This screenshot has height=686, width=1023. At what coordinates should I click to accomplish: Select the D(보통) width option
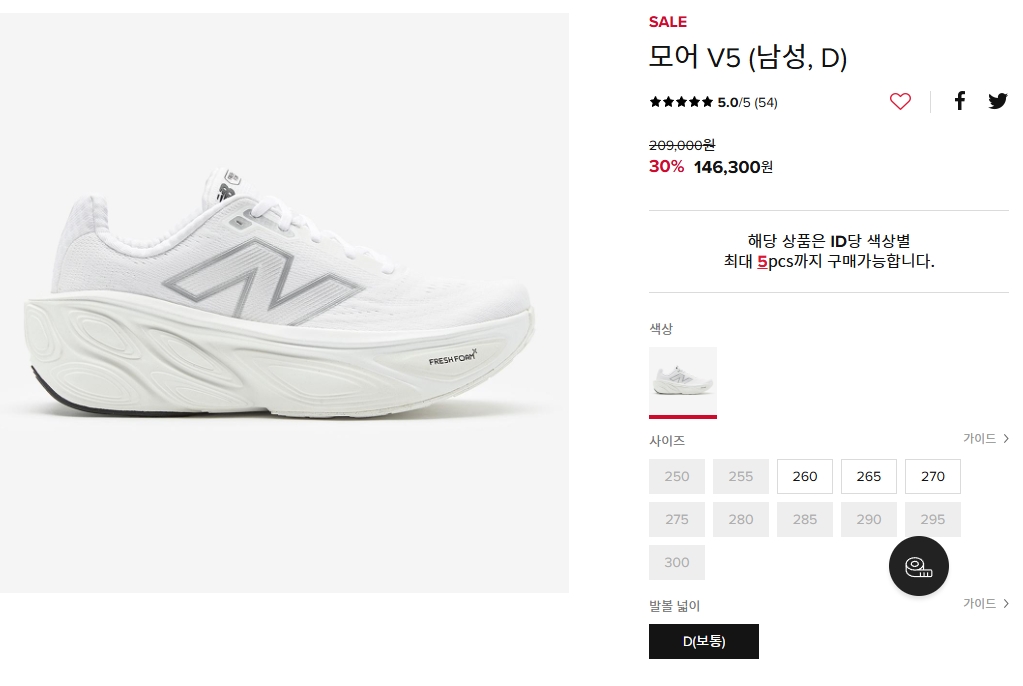(x=704, y=642)
